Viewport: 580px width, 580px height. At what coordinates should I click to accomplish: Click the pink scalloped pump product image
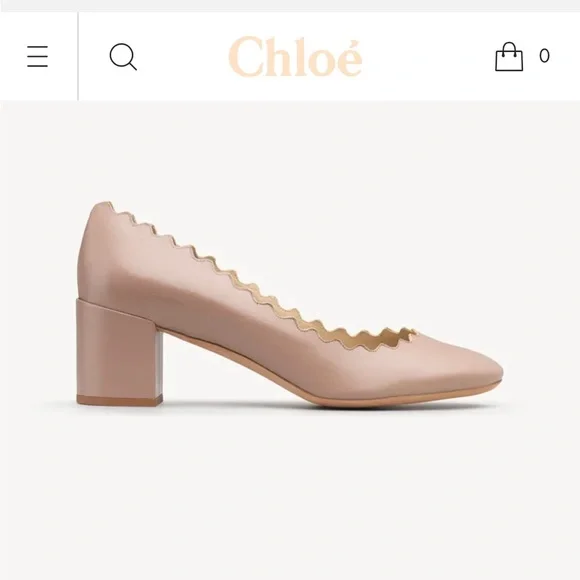[x=290, y=304]
